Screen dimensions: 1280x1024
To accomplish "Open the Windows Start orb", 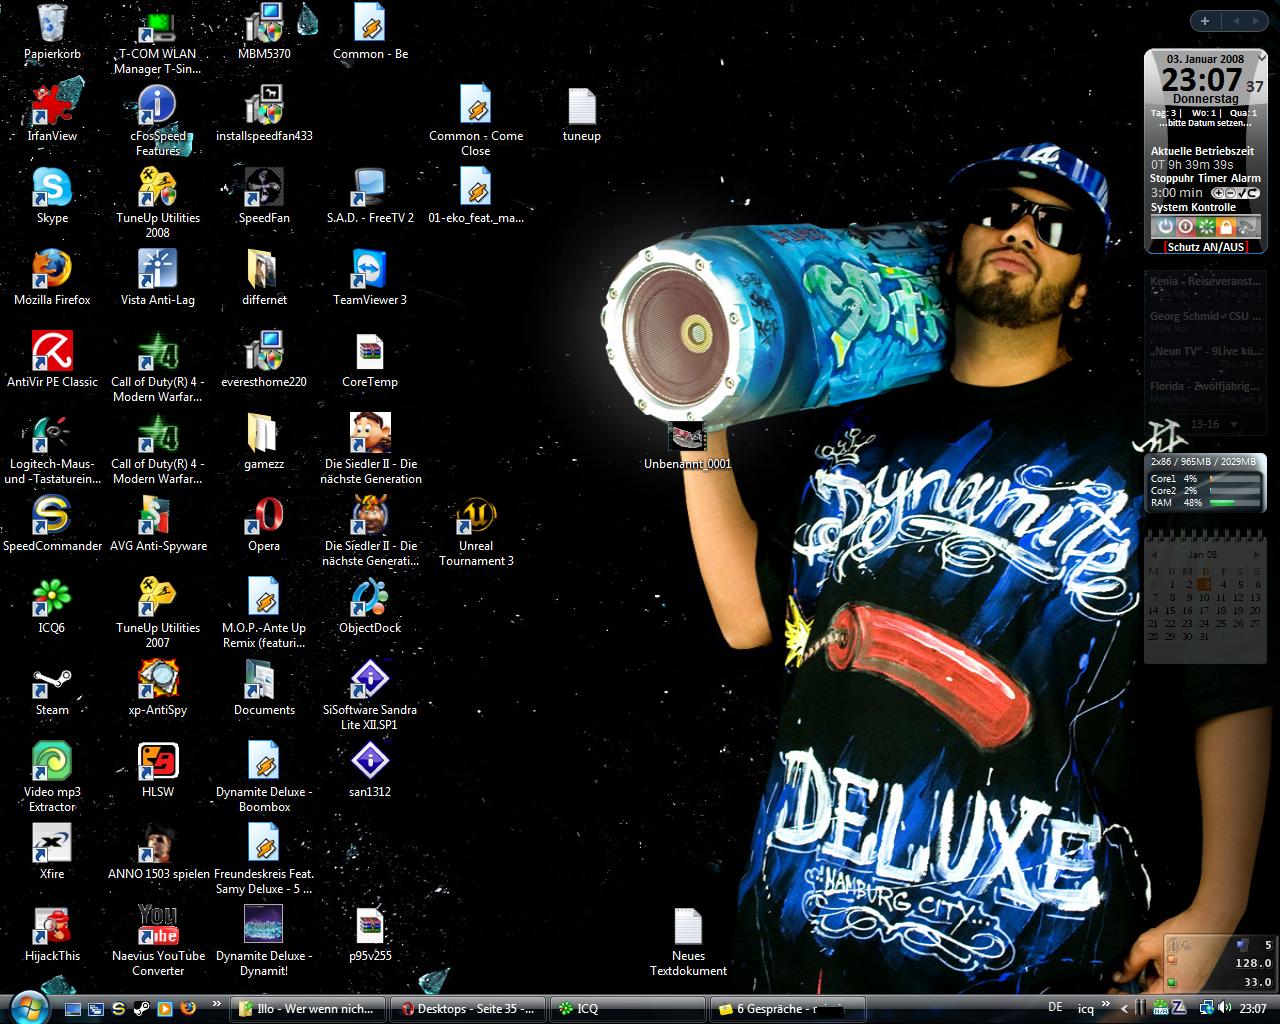I will (x=29, y=1009).
